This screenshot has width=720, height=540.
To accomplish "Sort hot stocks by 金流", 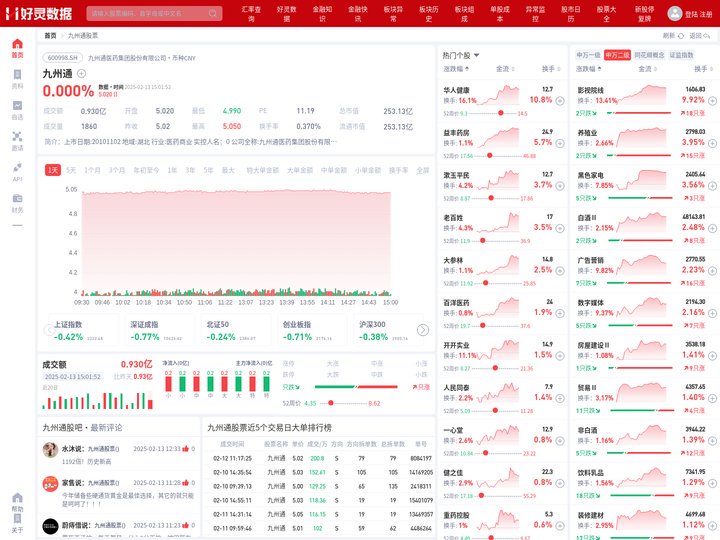I will (505, 69).
